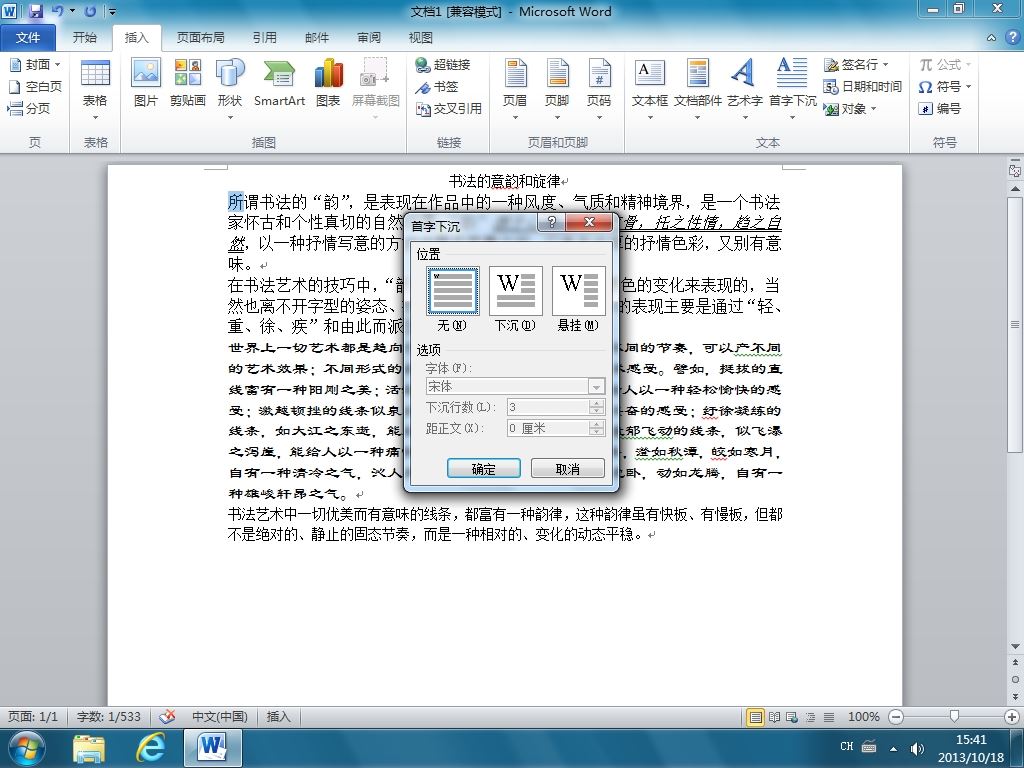Switch to Print Layout view

(755, 717)
